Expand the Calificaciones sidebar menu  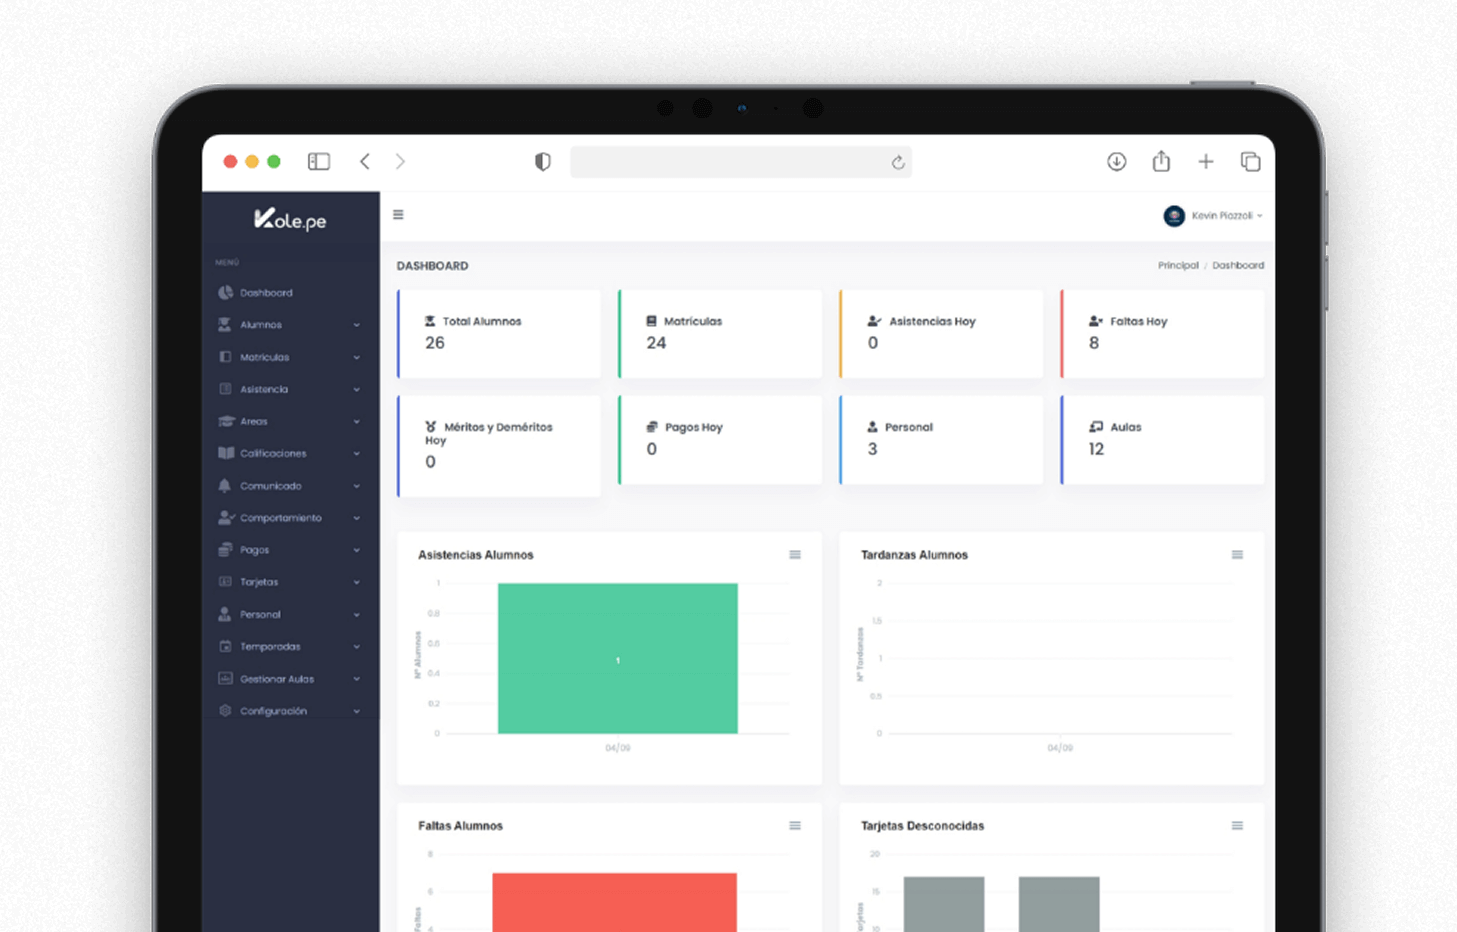(x=289, y=454)
